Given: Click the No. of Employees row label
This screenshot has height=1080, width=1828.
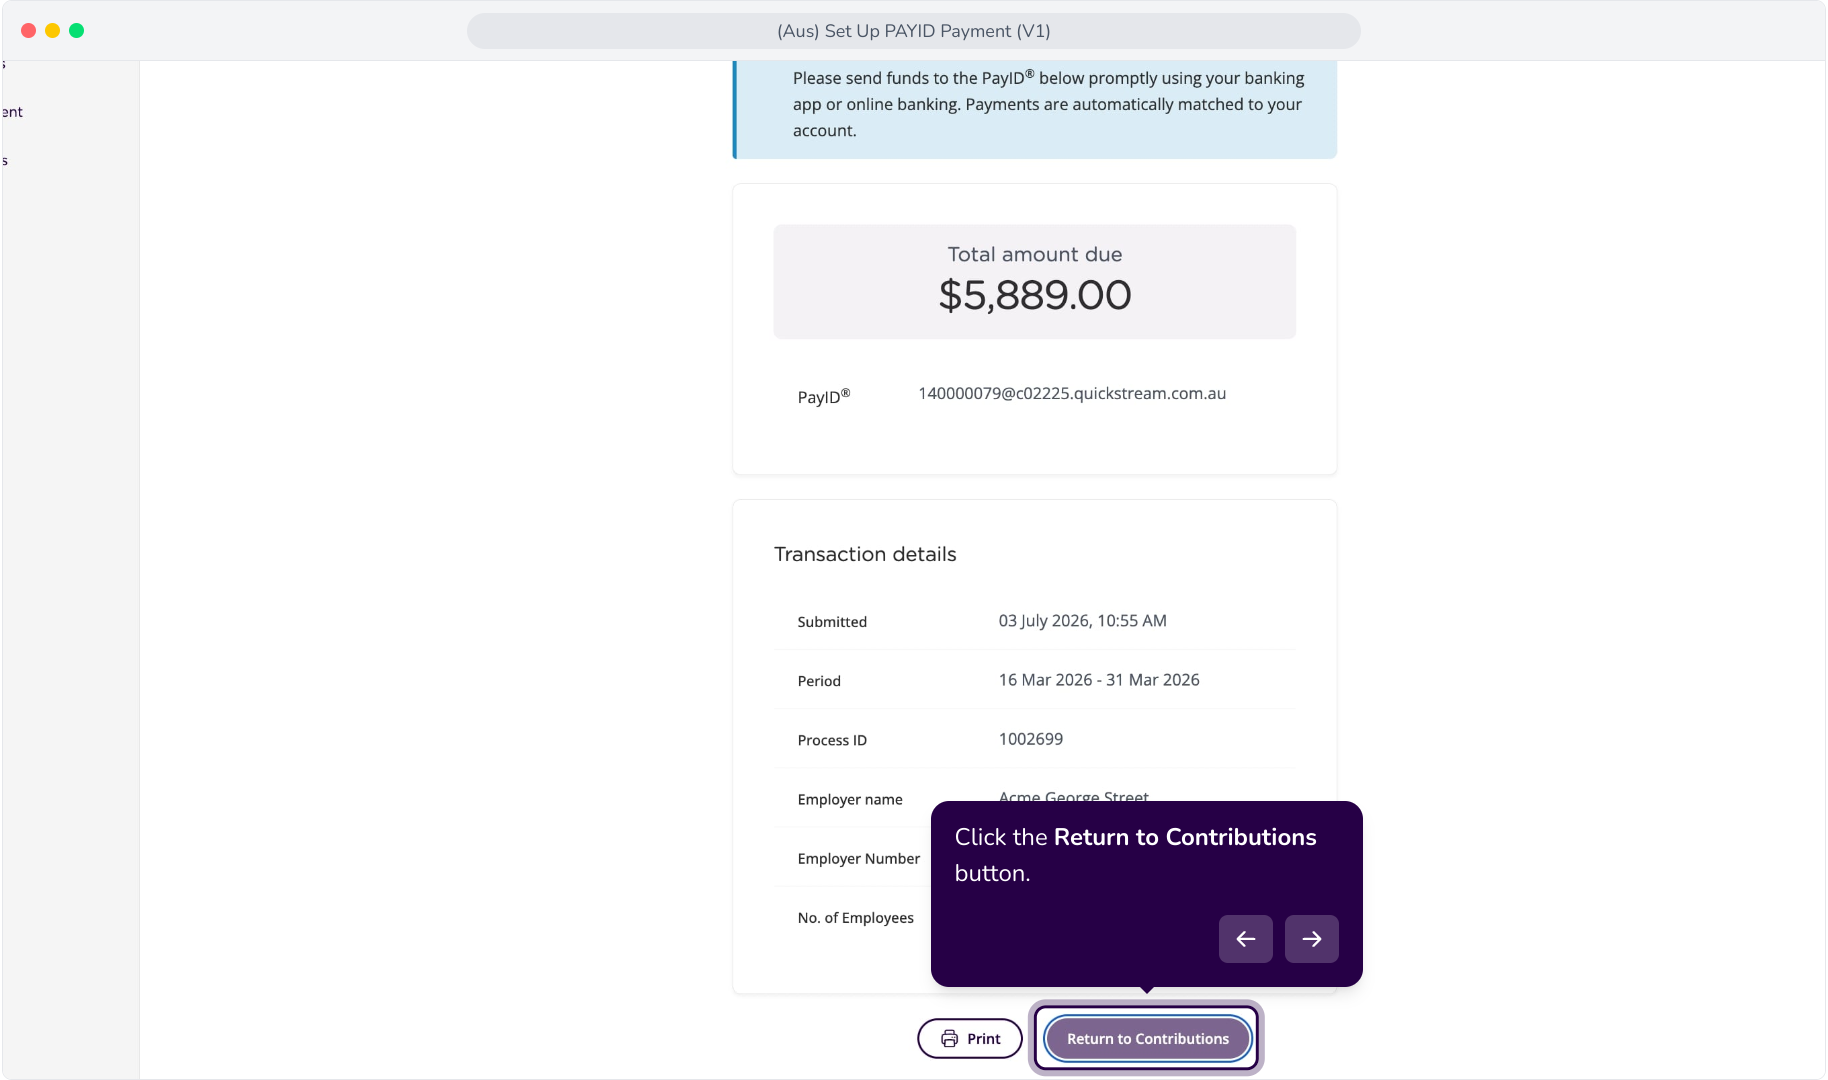Looking at the screenshot, I should [855, 918].
